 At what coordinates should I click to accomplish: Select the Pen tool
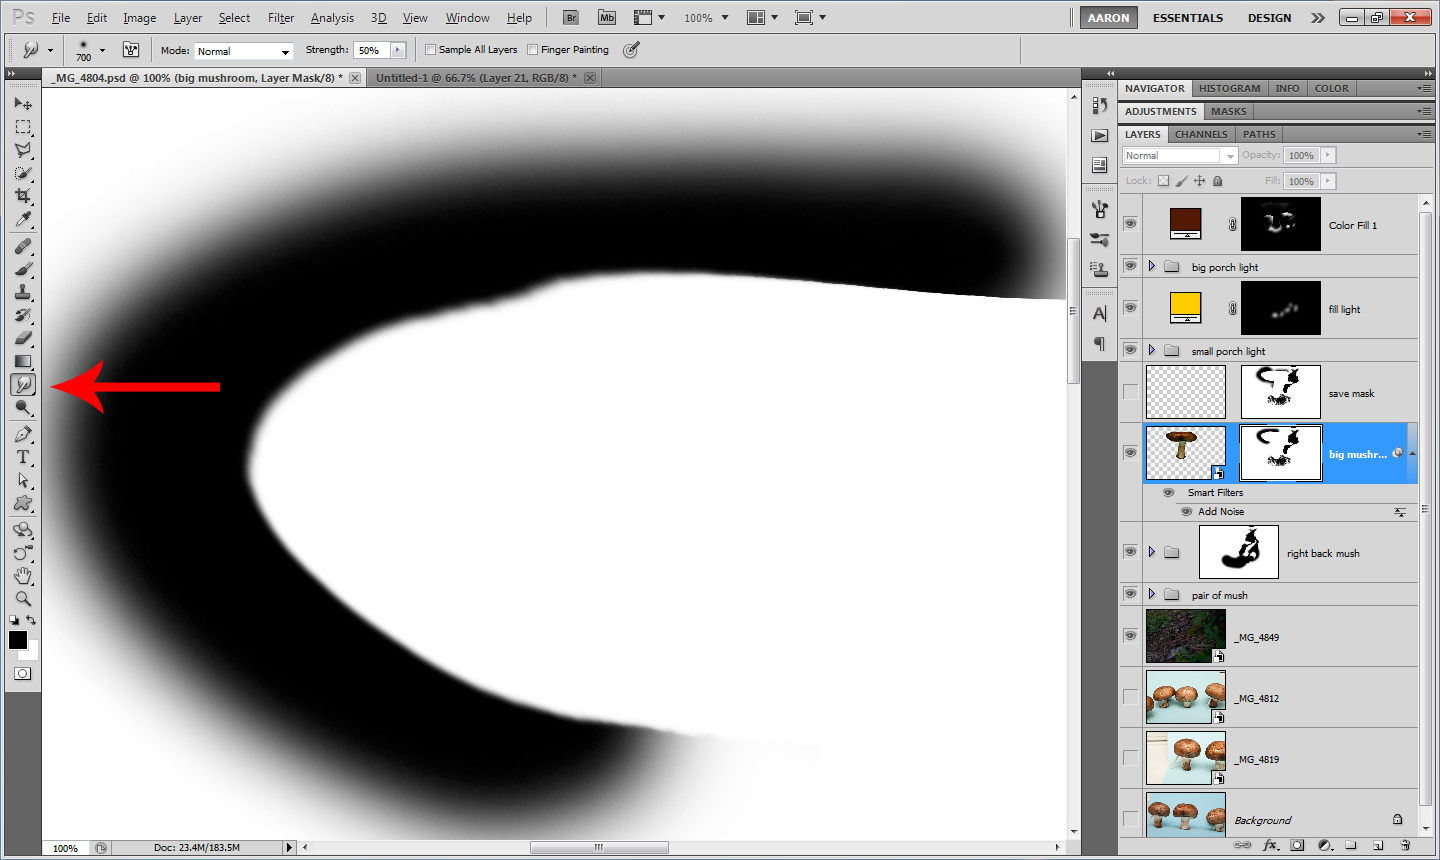point(23,434)
